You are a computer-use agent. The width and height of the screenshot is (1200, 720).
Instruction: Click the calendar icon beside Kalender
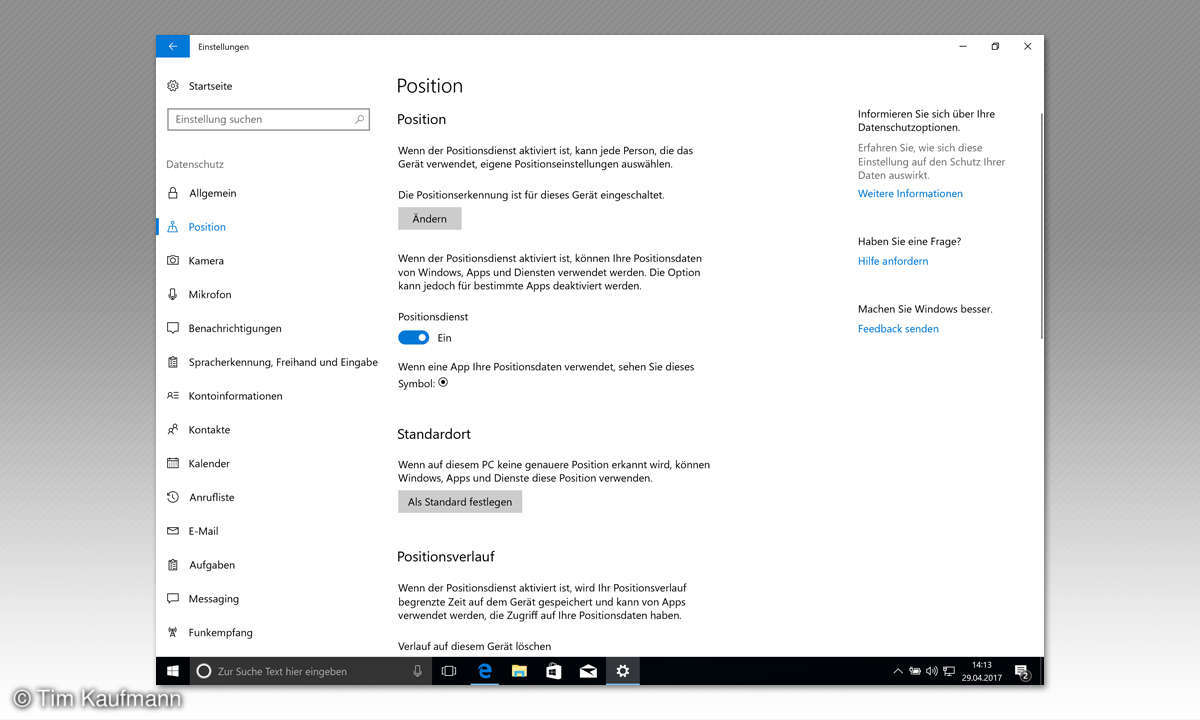pos(173,463)
